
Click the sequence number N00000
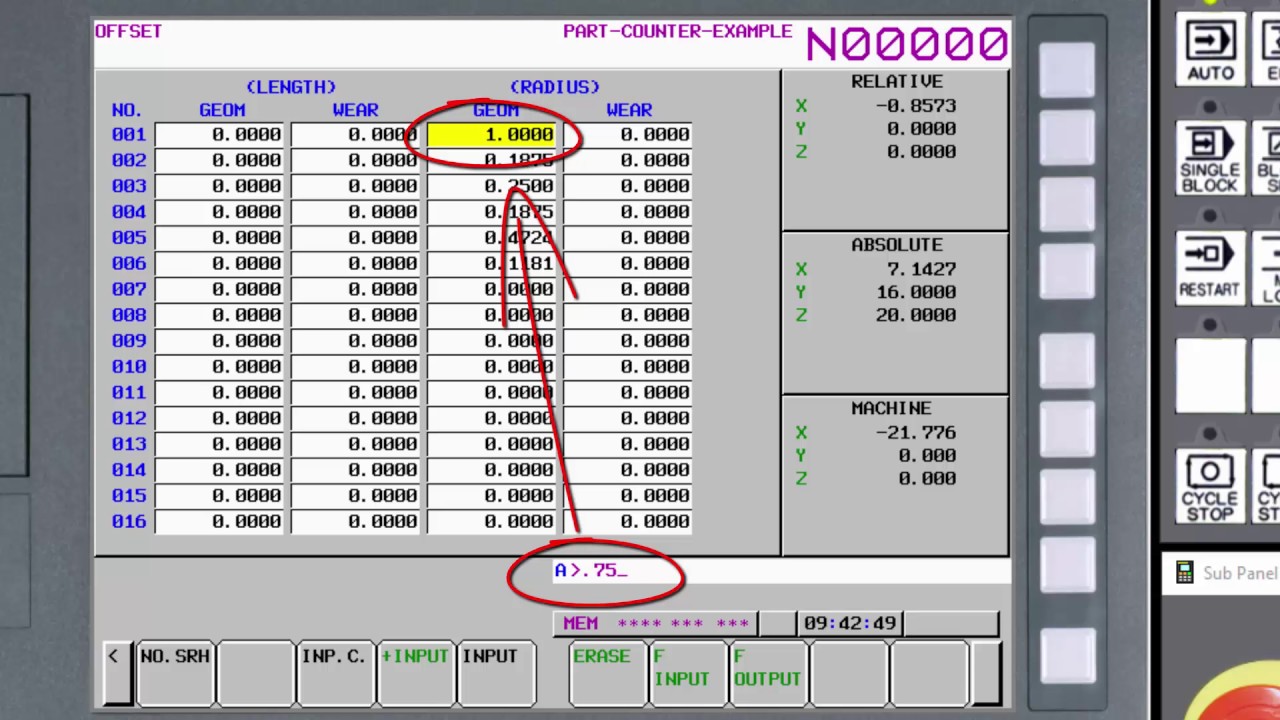[907, 44]
